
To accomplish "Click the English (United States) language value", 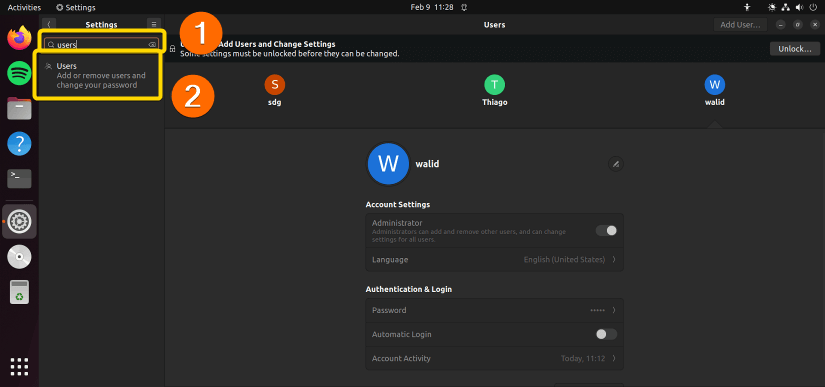I will 565,260.
